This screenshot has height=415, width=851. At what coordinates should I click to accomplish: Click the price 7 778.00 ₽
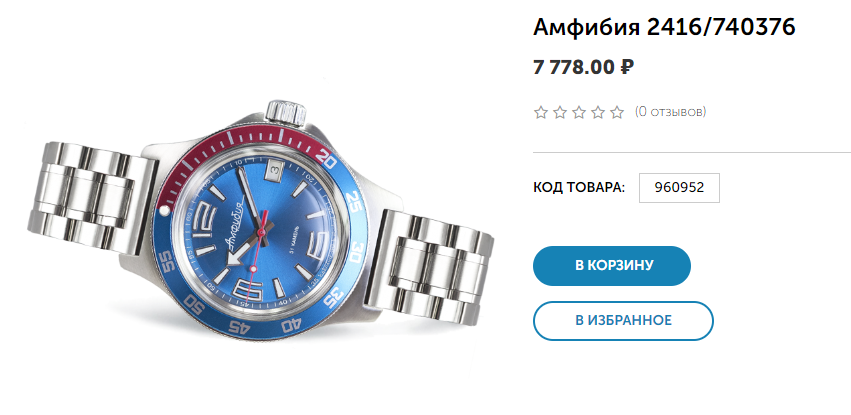click(x=583, y=67)
